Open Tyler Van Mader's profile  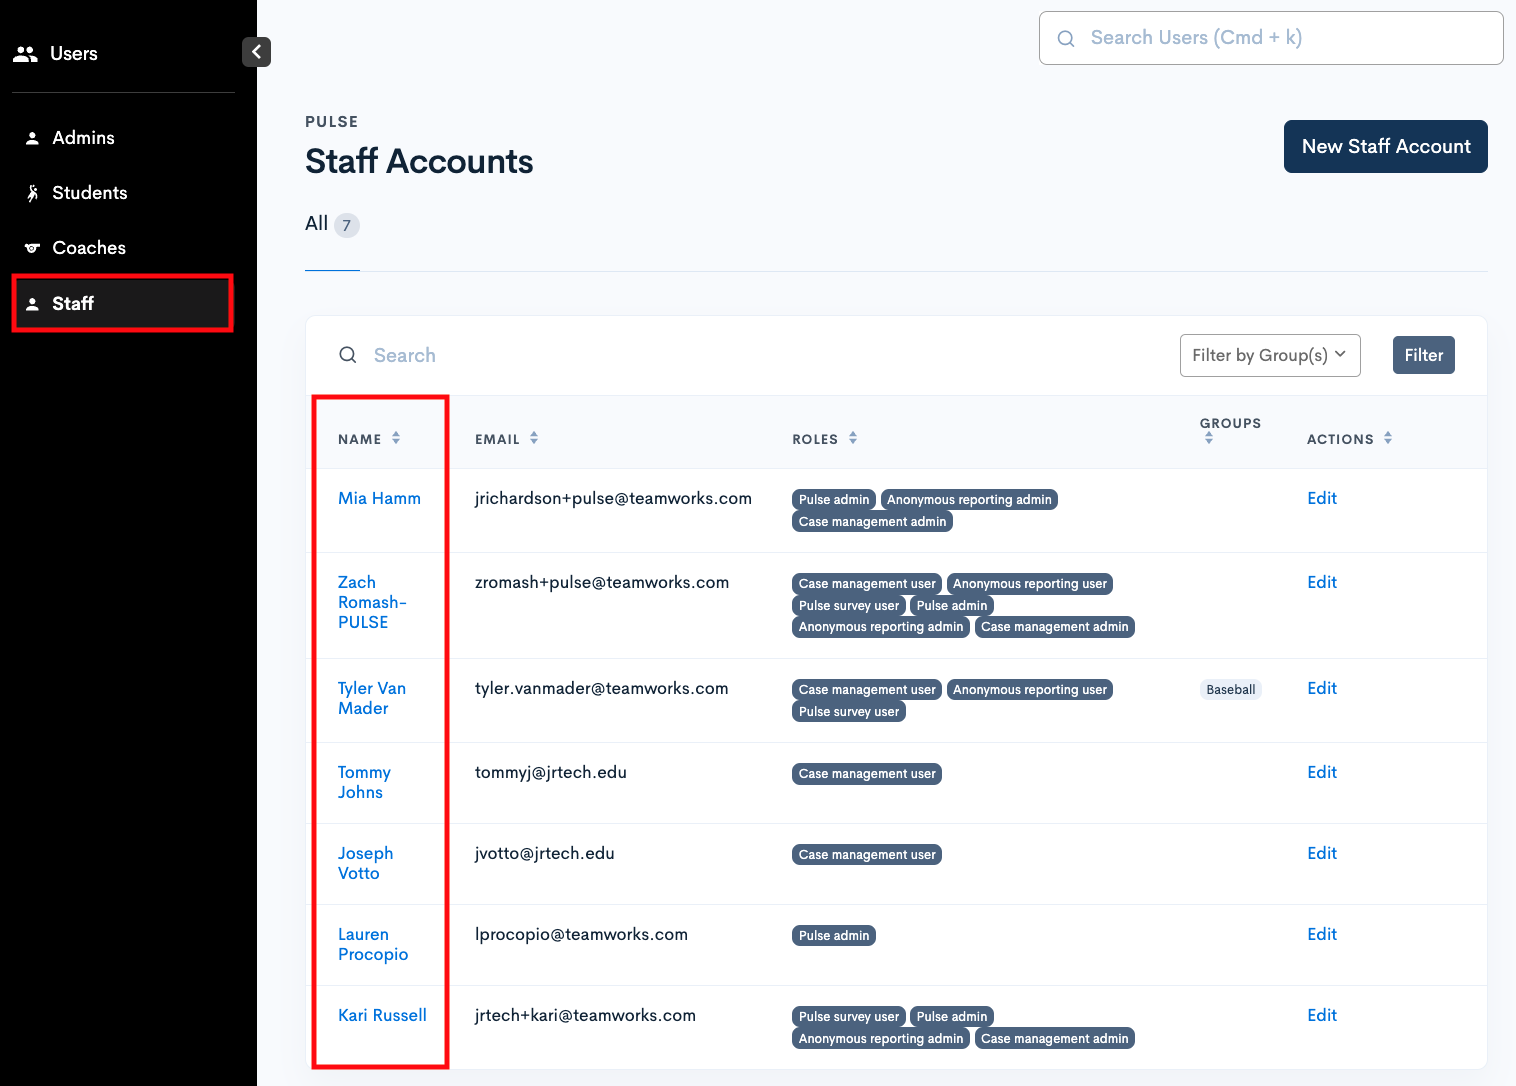[x=372, y=698]
